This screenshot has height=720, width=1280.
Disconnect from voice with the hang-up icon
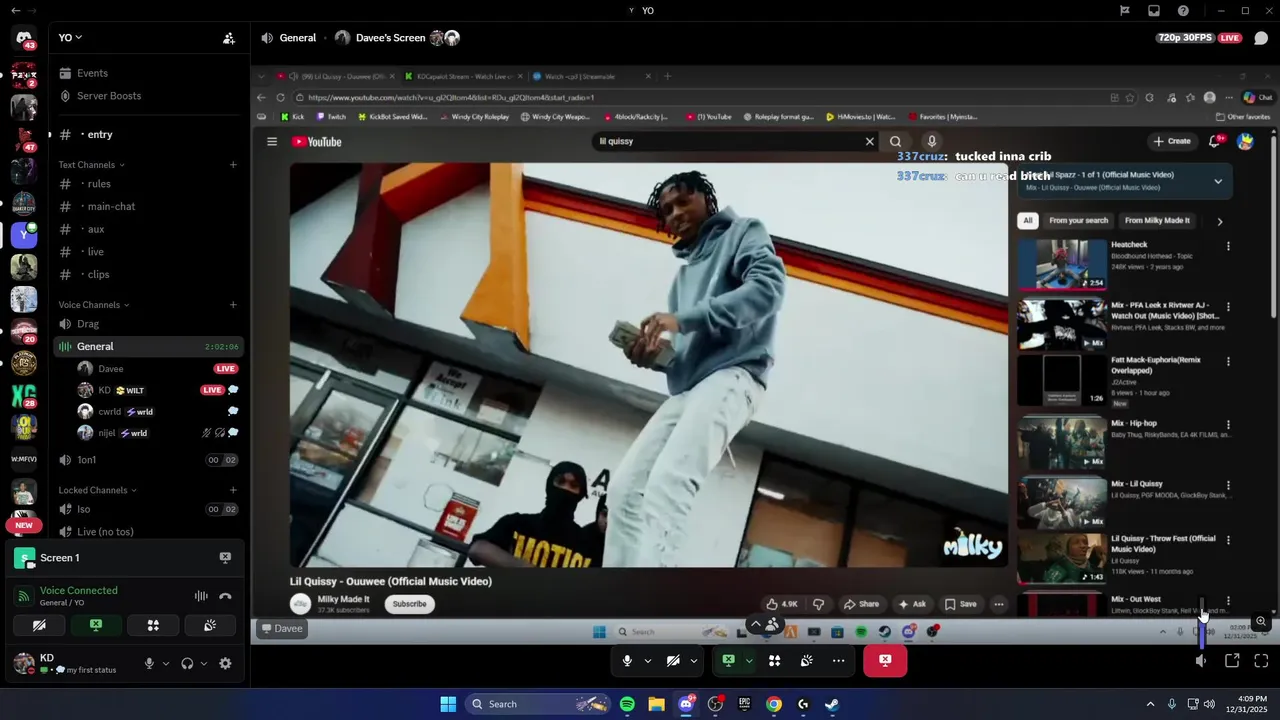pos(225,596)
